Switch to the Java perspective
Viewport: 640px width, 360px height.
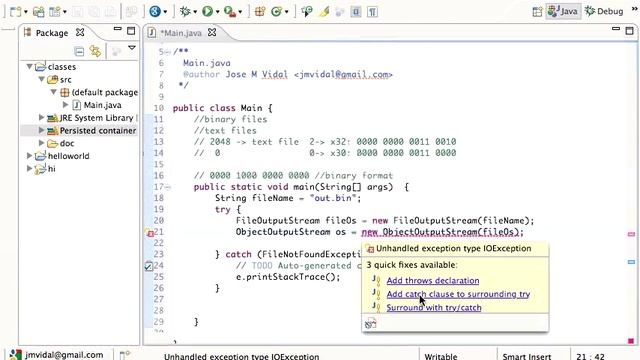[x=563, y=11]
